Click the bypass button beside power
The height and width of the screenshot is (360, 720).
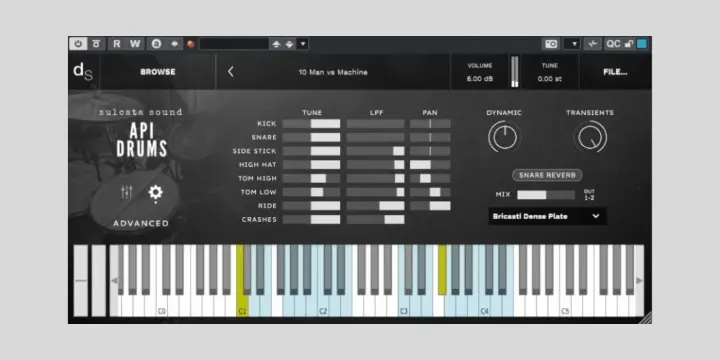(x=96, y=44)
